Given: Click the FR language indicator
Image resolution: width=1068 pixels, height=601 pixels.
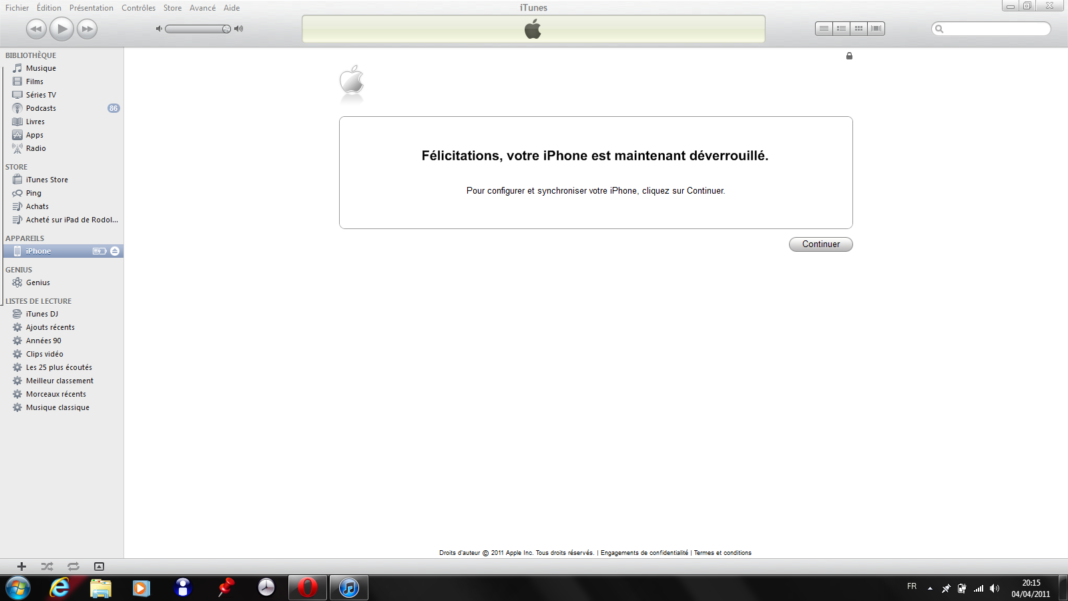Looking at the screenshot, I should pos(911,587).
